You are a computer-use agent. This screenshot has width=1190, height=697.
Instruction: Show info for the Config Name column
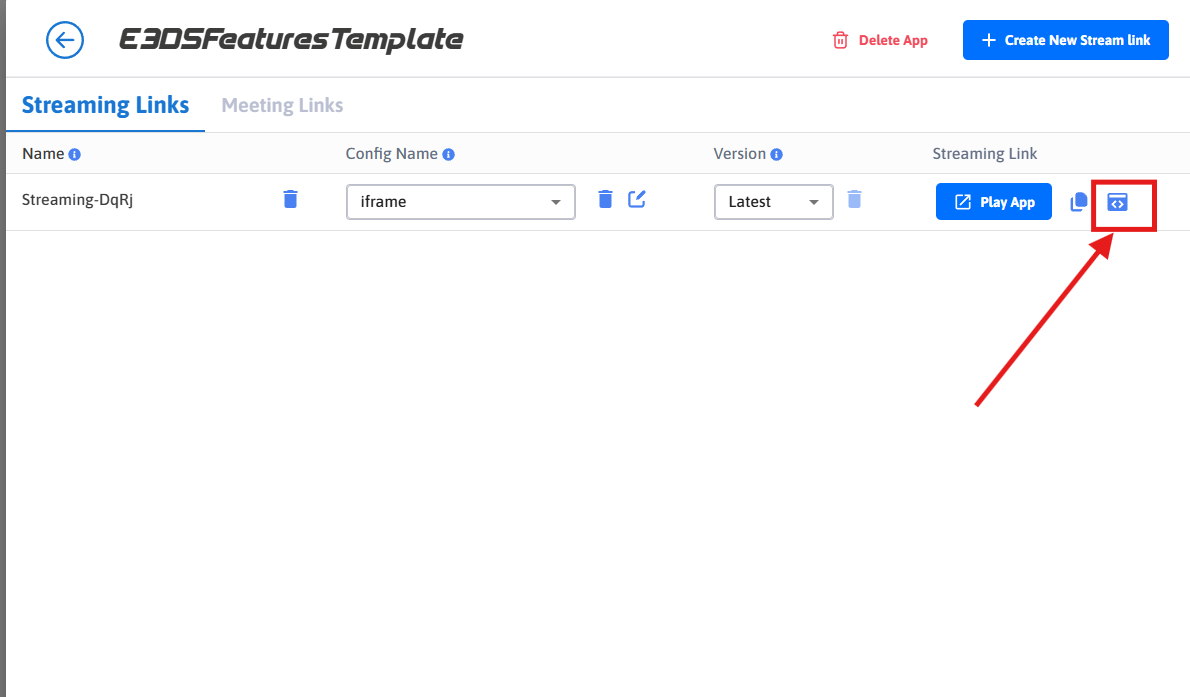(x=449, y=155)
